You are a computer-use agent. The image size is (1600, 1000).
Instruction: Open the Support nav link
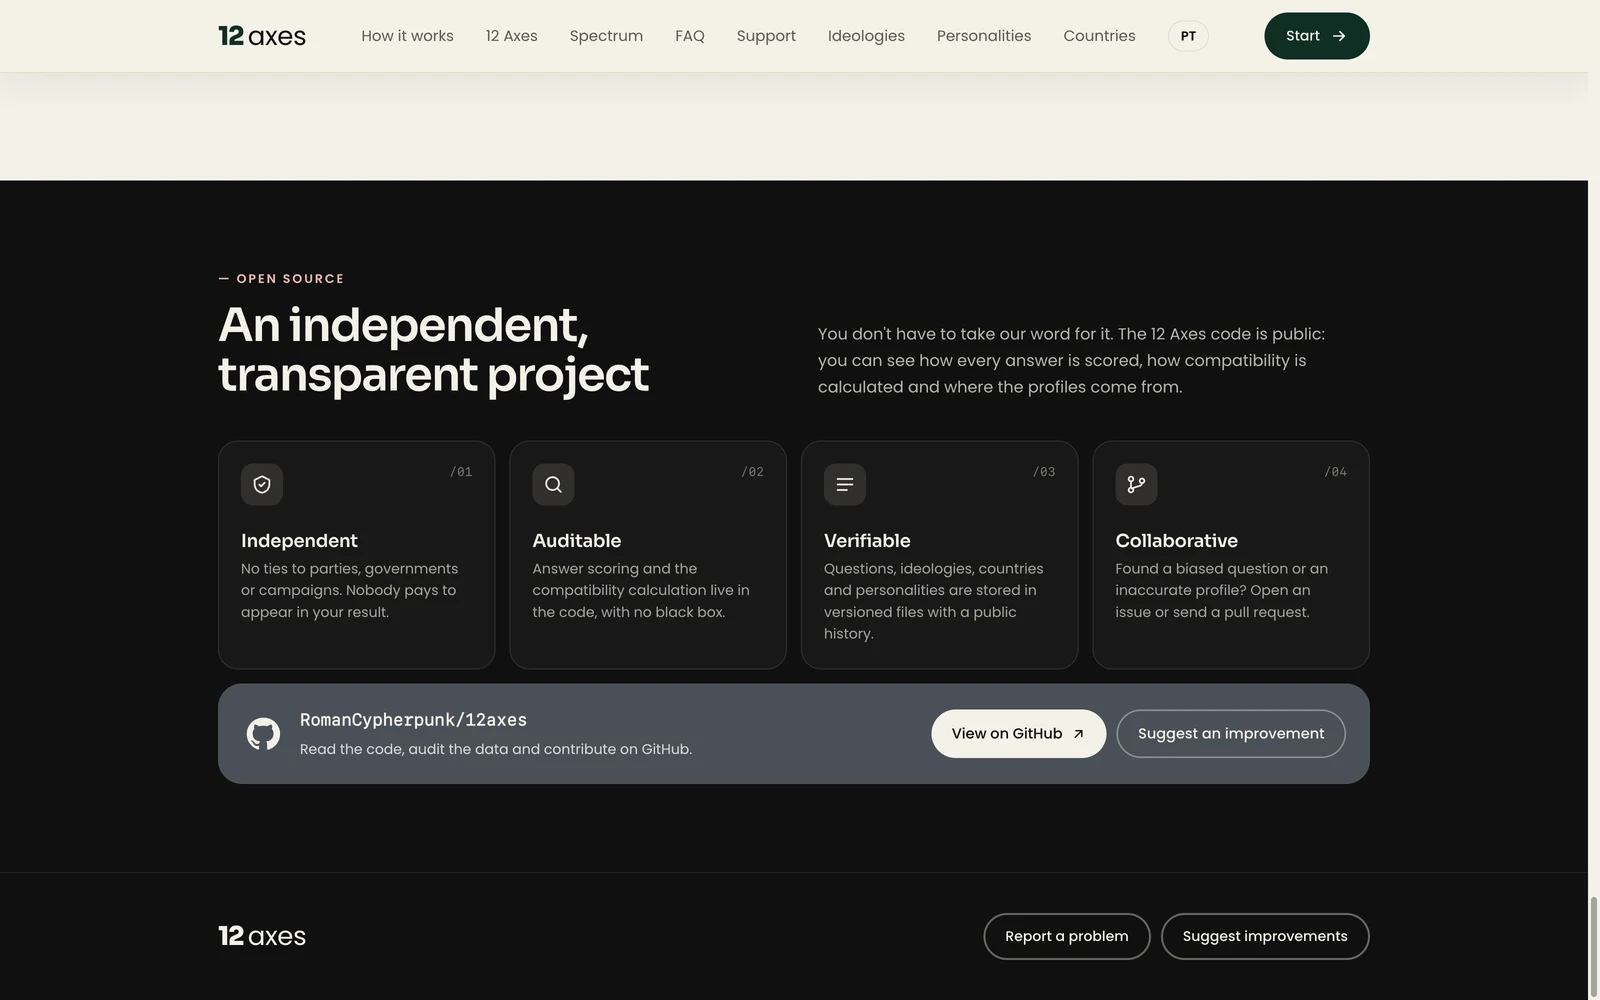pyautogui.click(x=766, y=36)
